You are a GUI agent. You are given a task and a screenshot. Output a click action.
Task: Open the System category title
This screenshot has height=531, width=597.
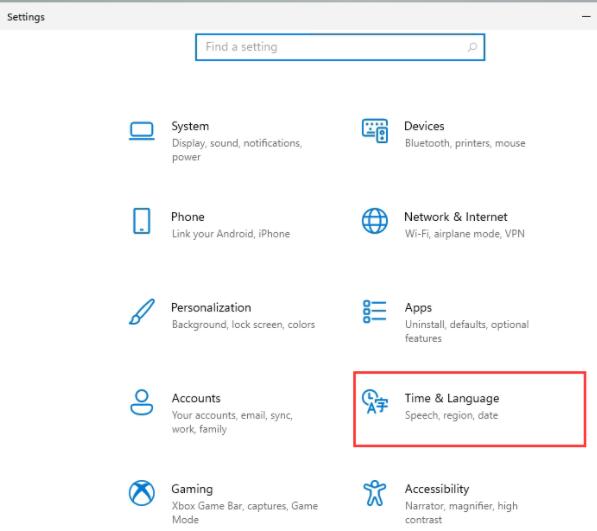(190, 126)
